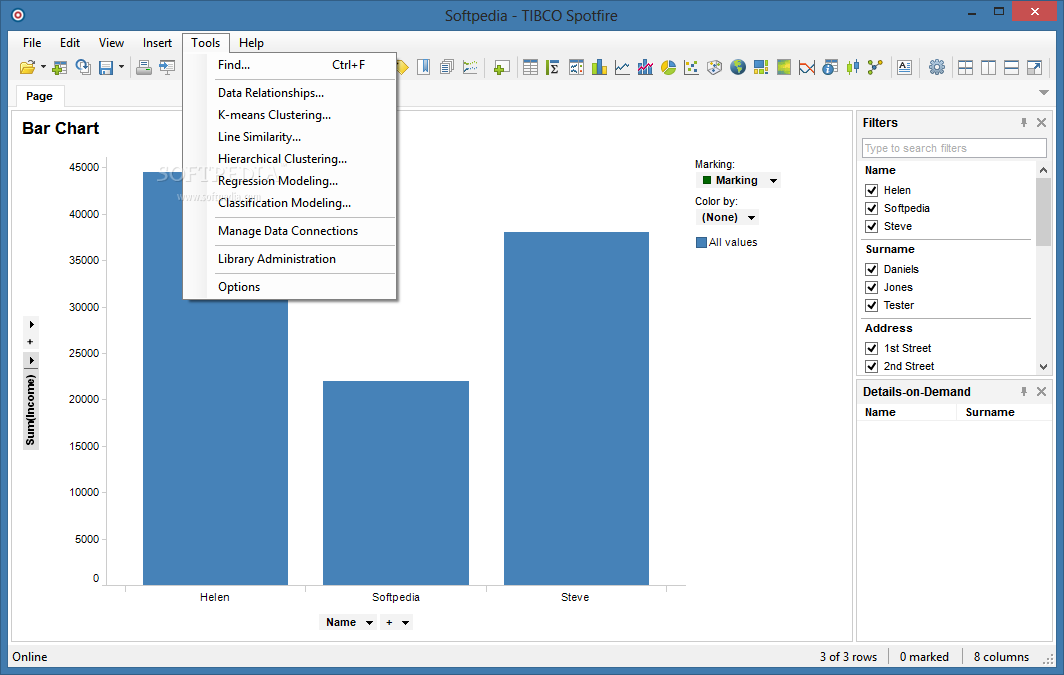Click the Softpedia bar in chart
1064x675 pixels.
[396, 483]
